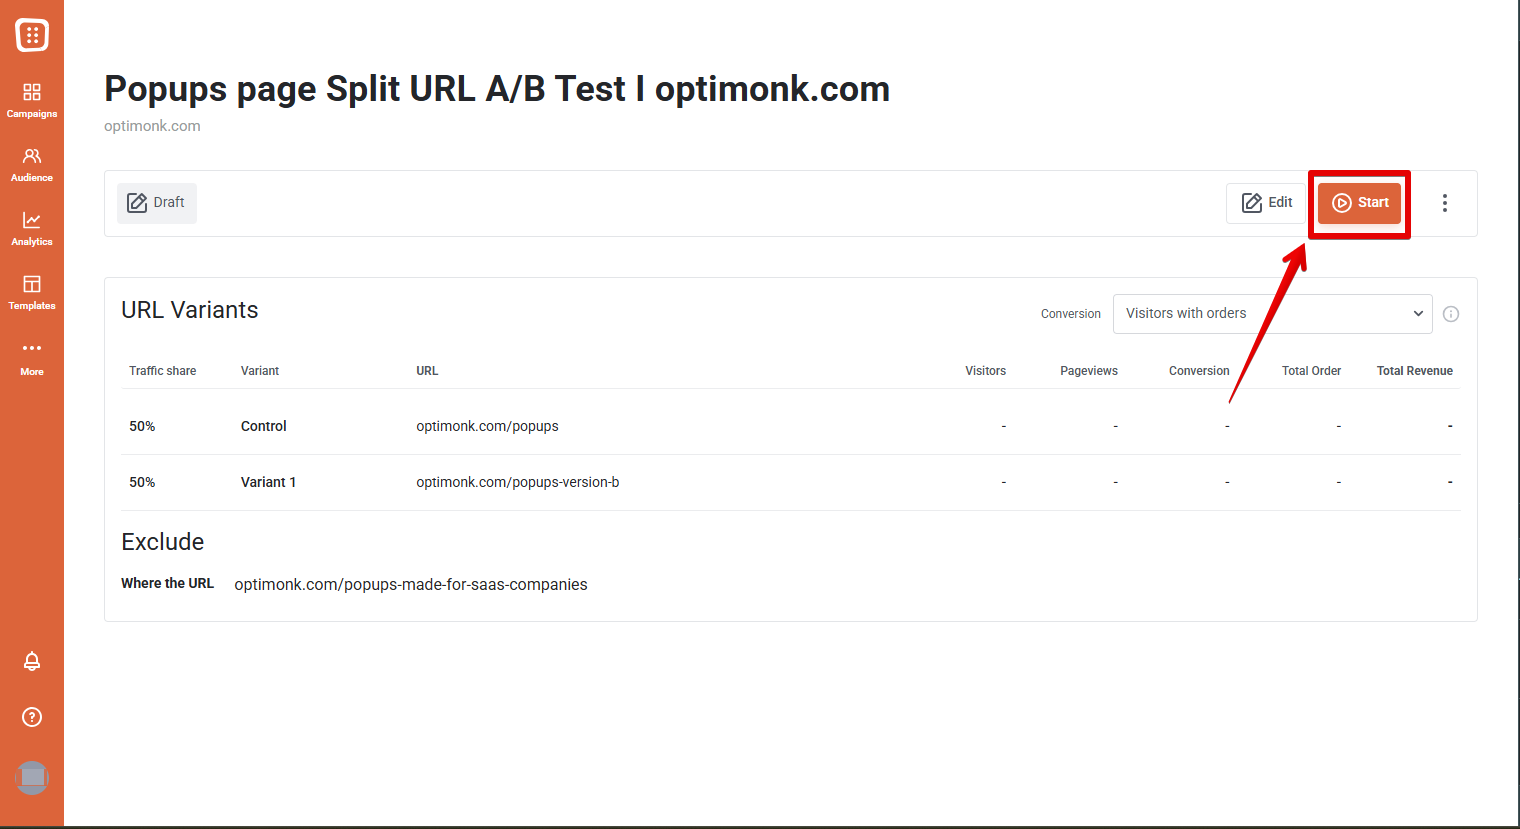The height and width of the screenshot is (829, 1520).
Task: Click the Where the URL label
Action: 168,583
